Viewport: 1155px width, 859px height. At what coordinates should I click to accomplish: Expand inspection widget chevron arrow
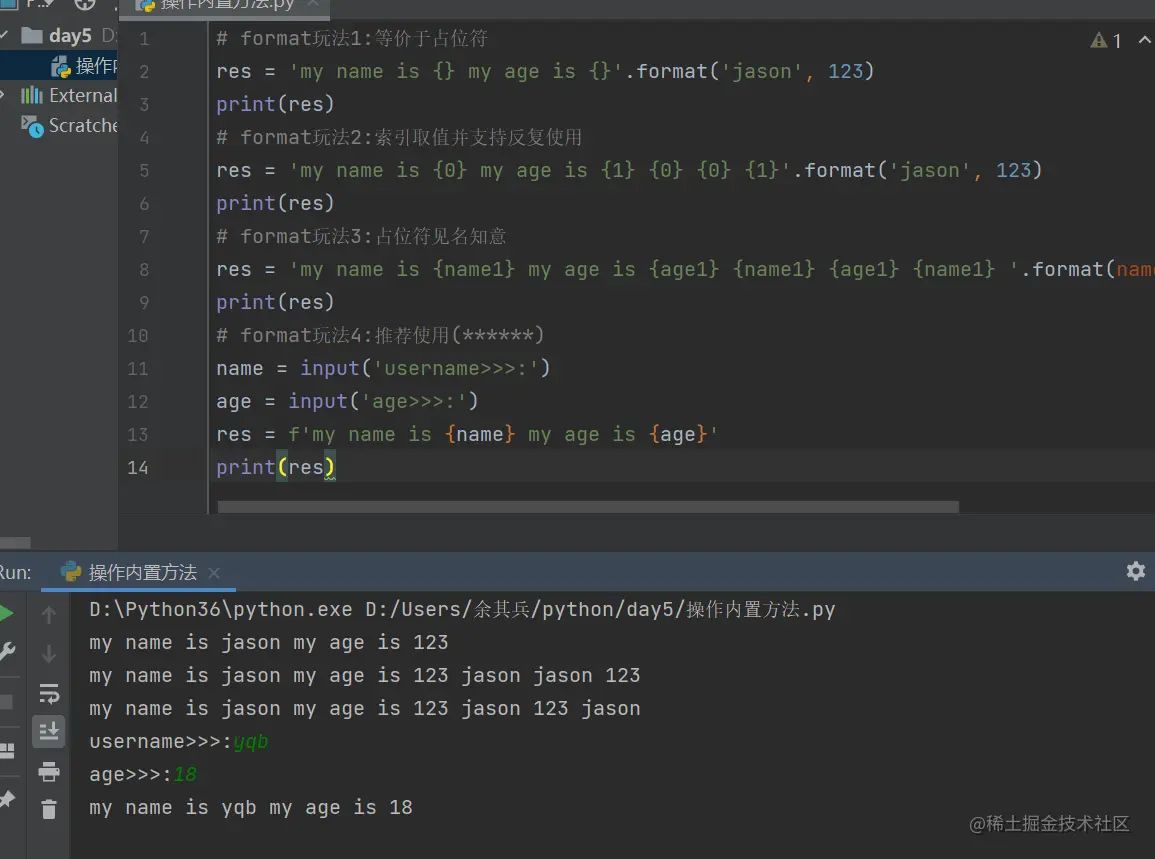click(x=1145, y=40)
